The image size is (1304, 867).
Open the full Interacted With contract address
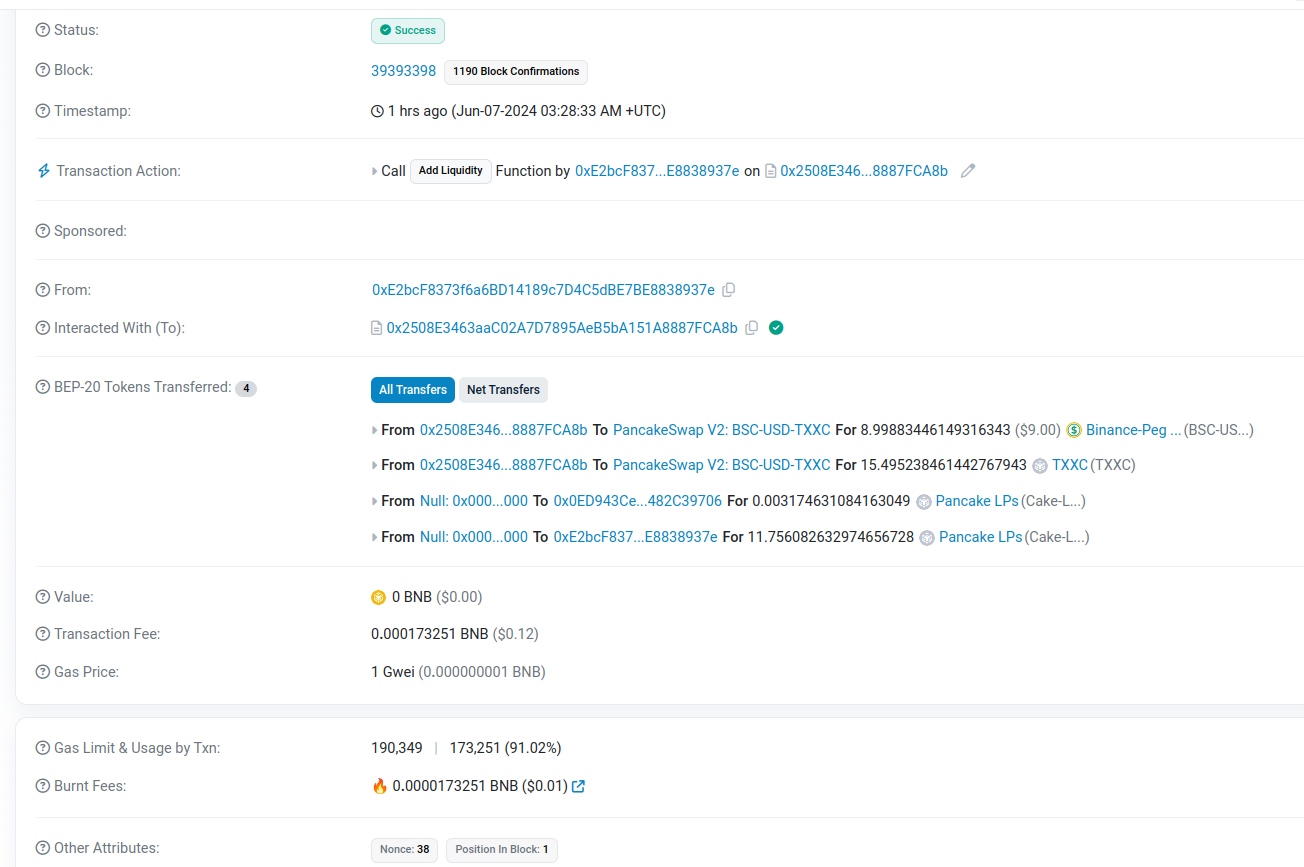click(x=562, y=328)
